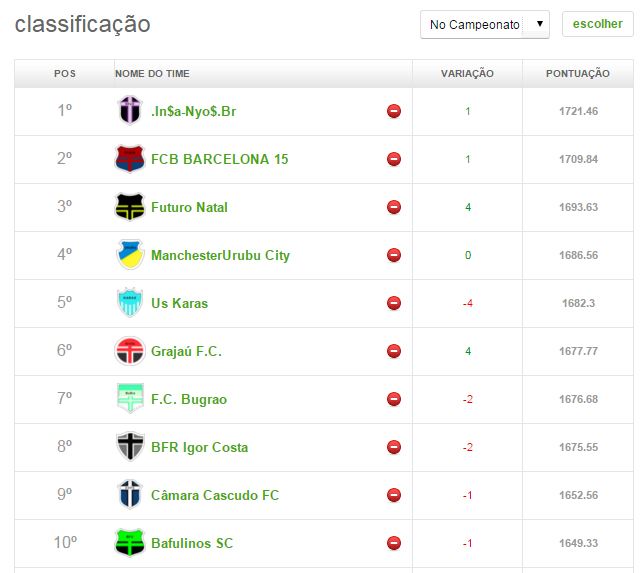The height and width of the screenshot is (573, 643).
Task: Click the Futuro Natal team shield icon
Action: click(130, 207)
